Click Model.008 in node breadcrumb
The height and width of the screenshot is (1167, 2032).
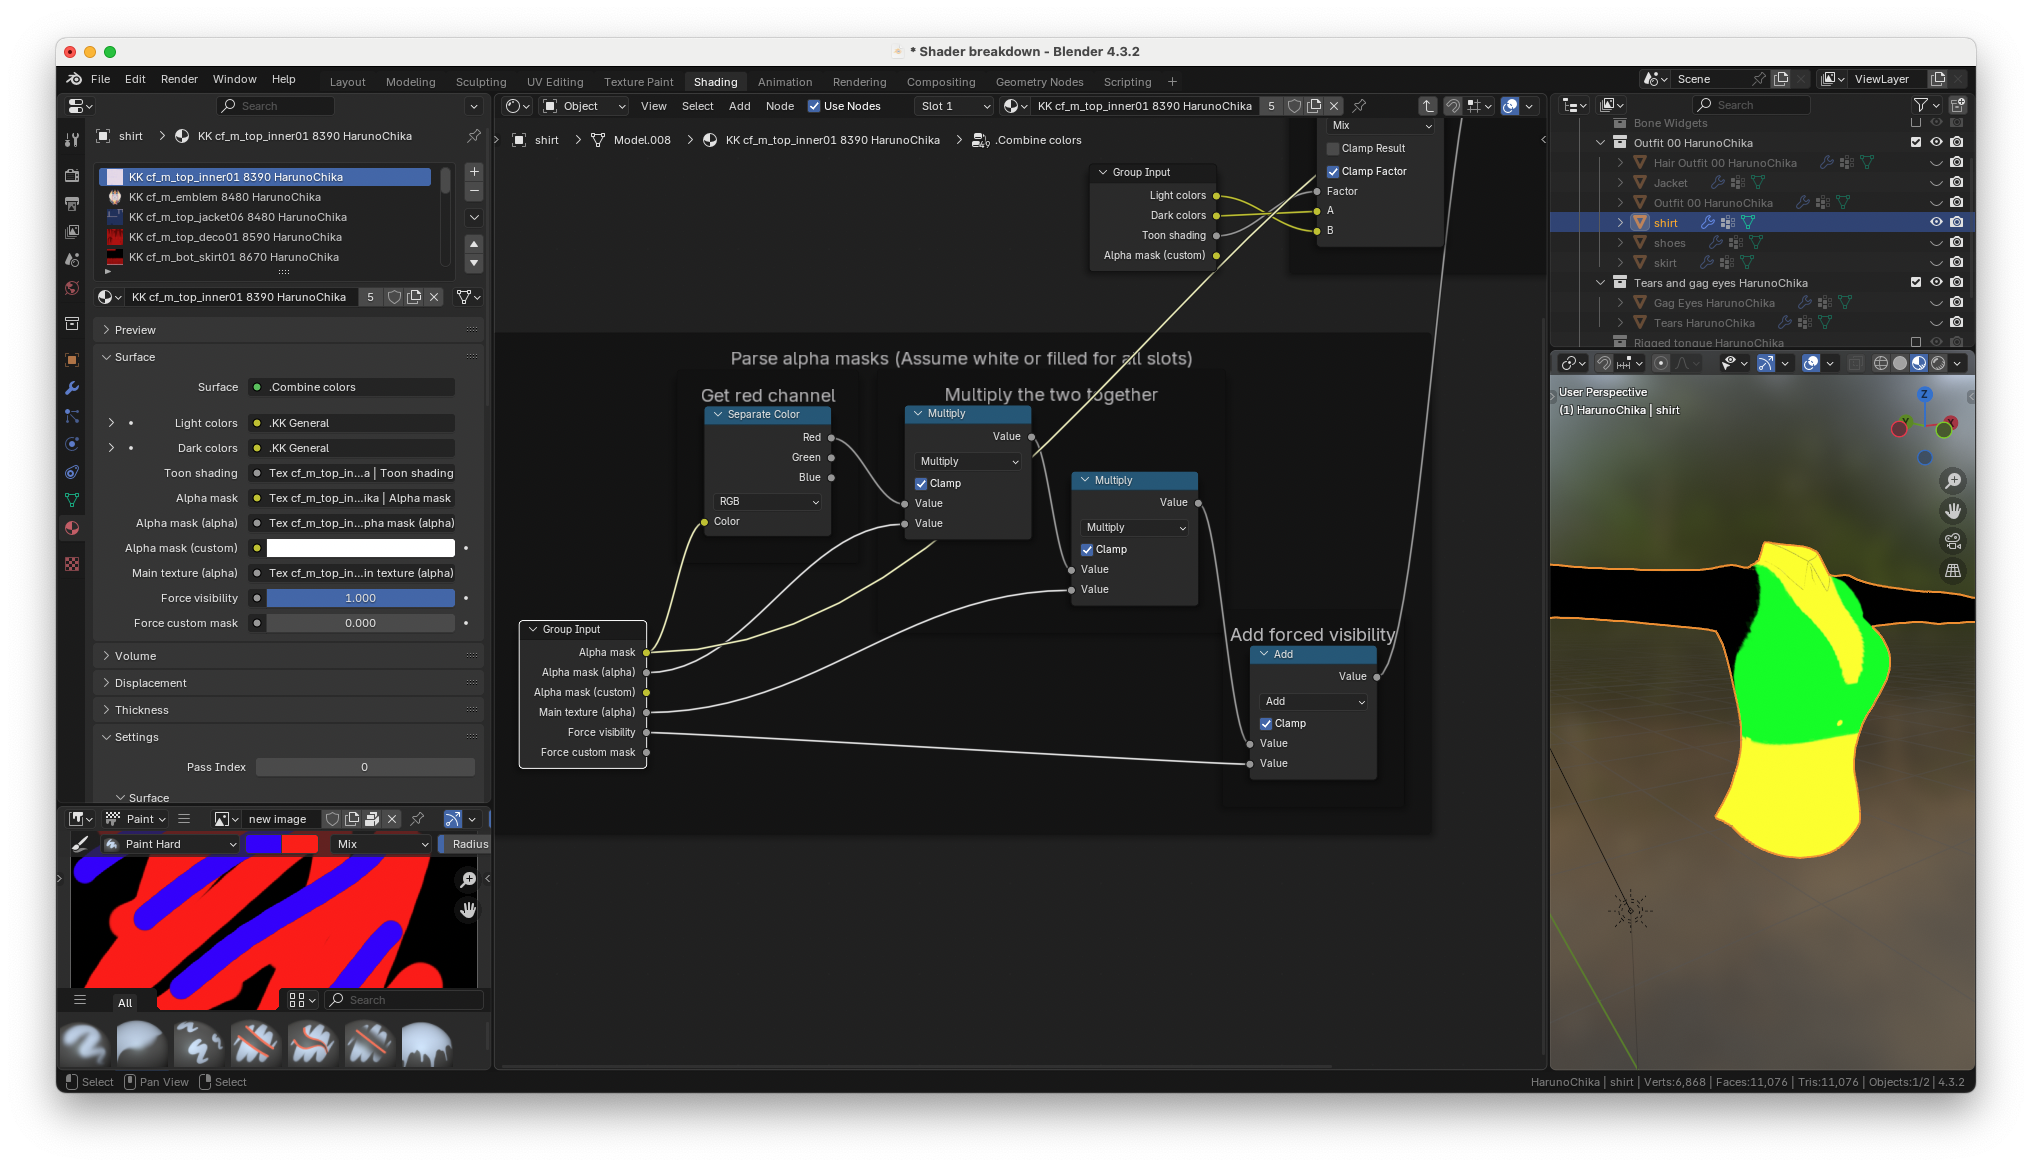coord(641,140)
